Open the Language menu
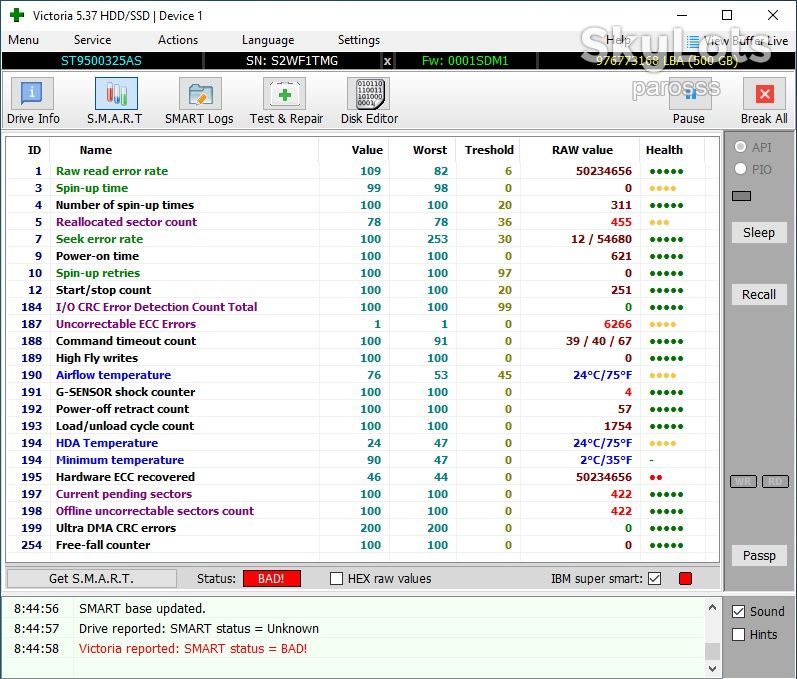This screenshot has width=797, height=679. point(268,40)
